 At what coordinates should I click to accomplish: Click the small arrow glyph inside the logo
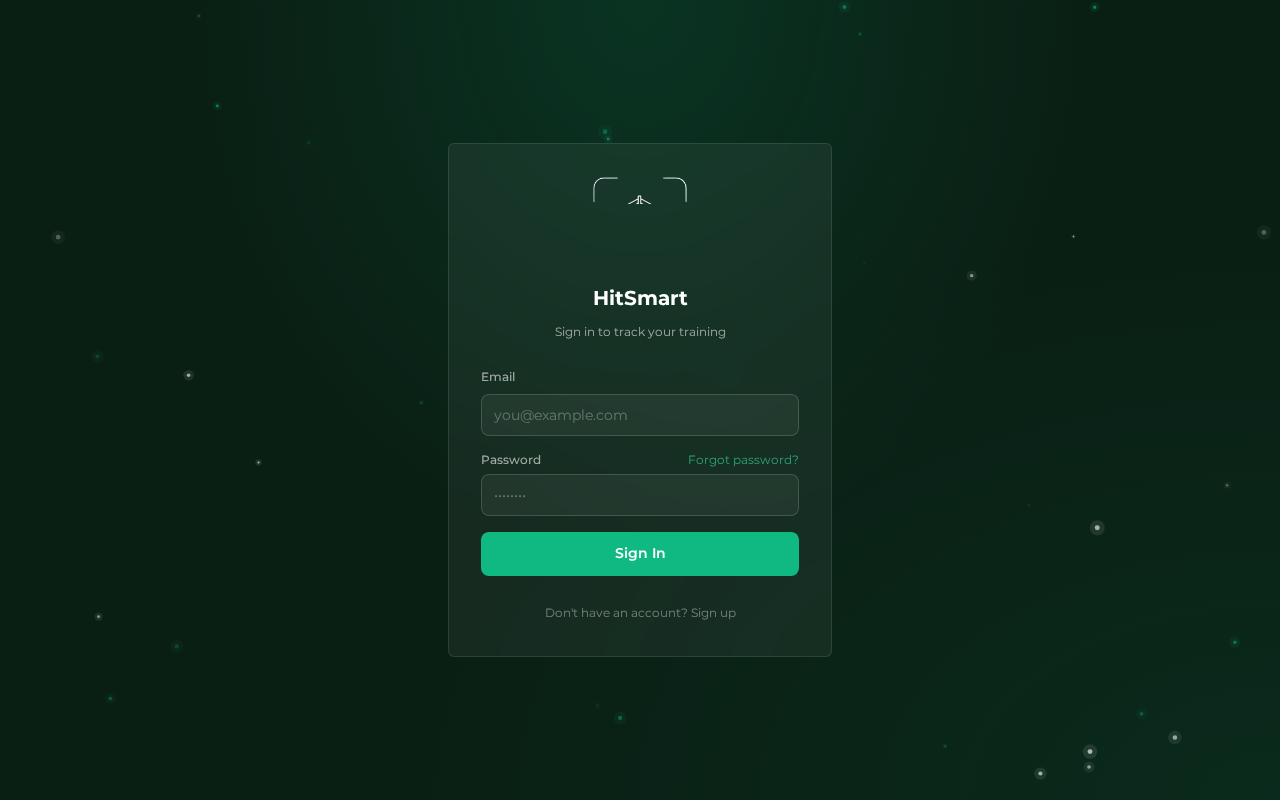(x=640, y=200)
